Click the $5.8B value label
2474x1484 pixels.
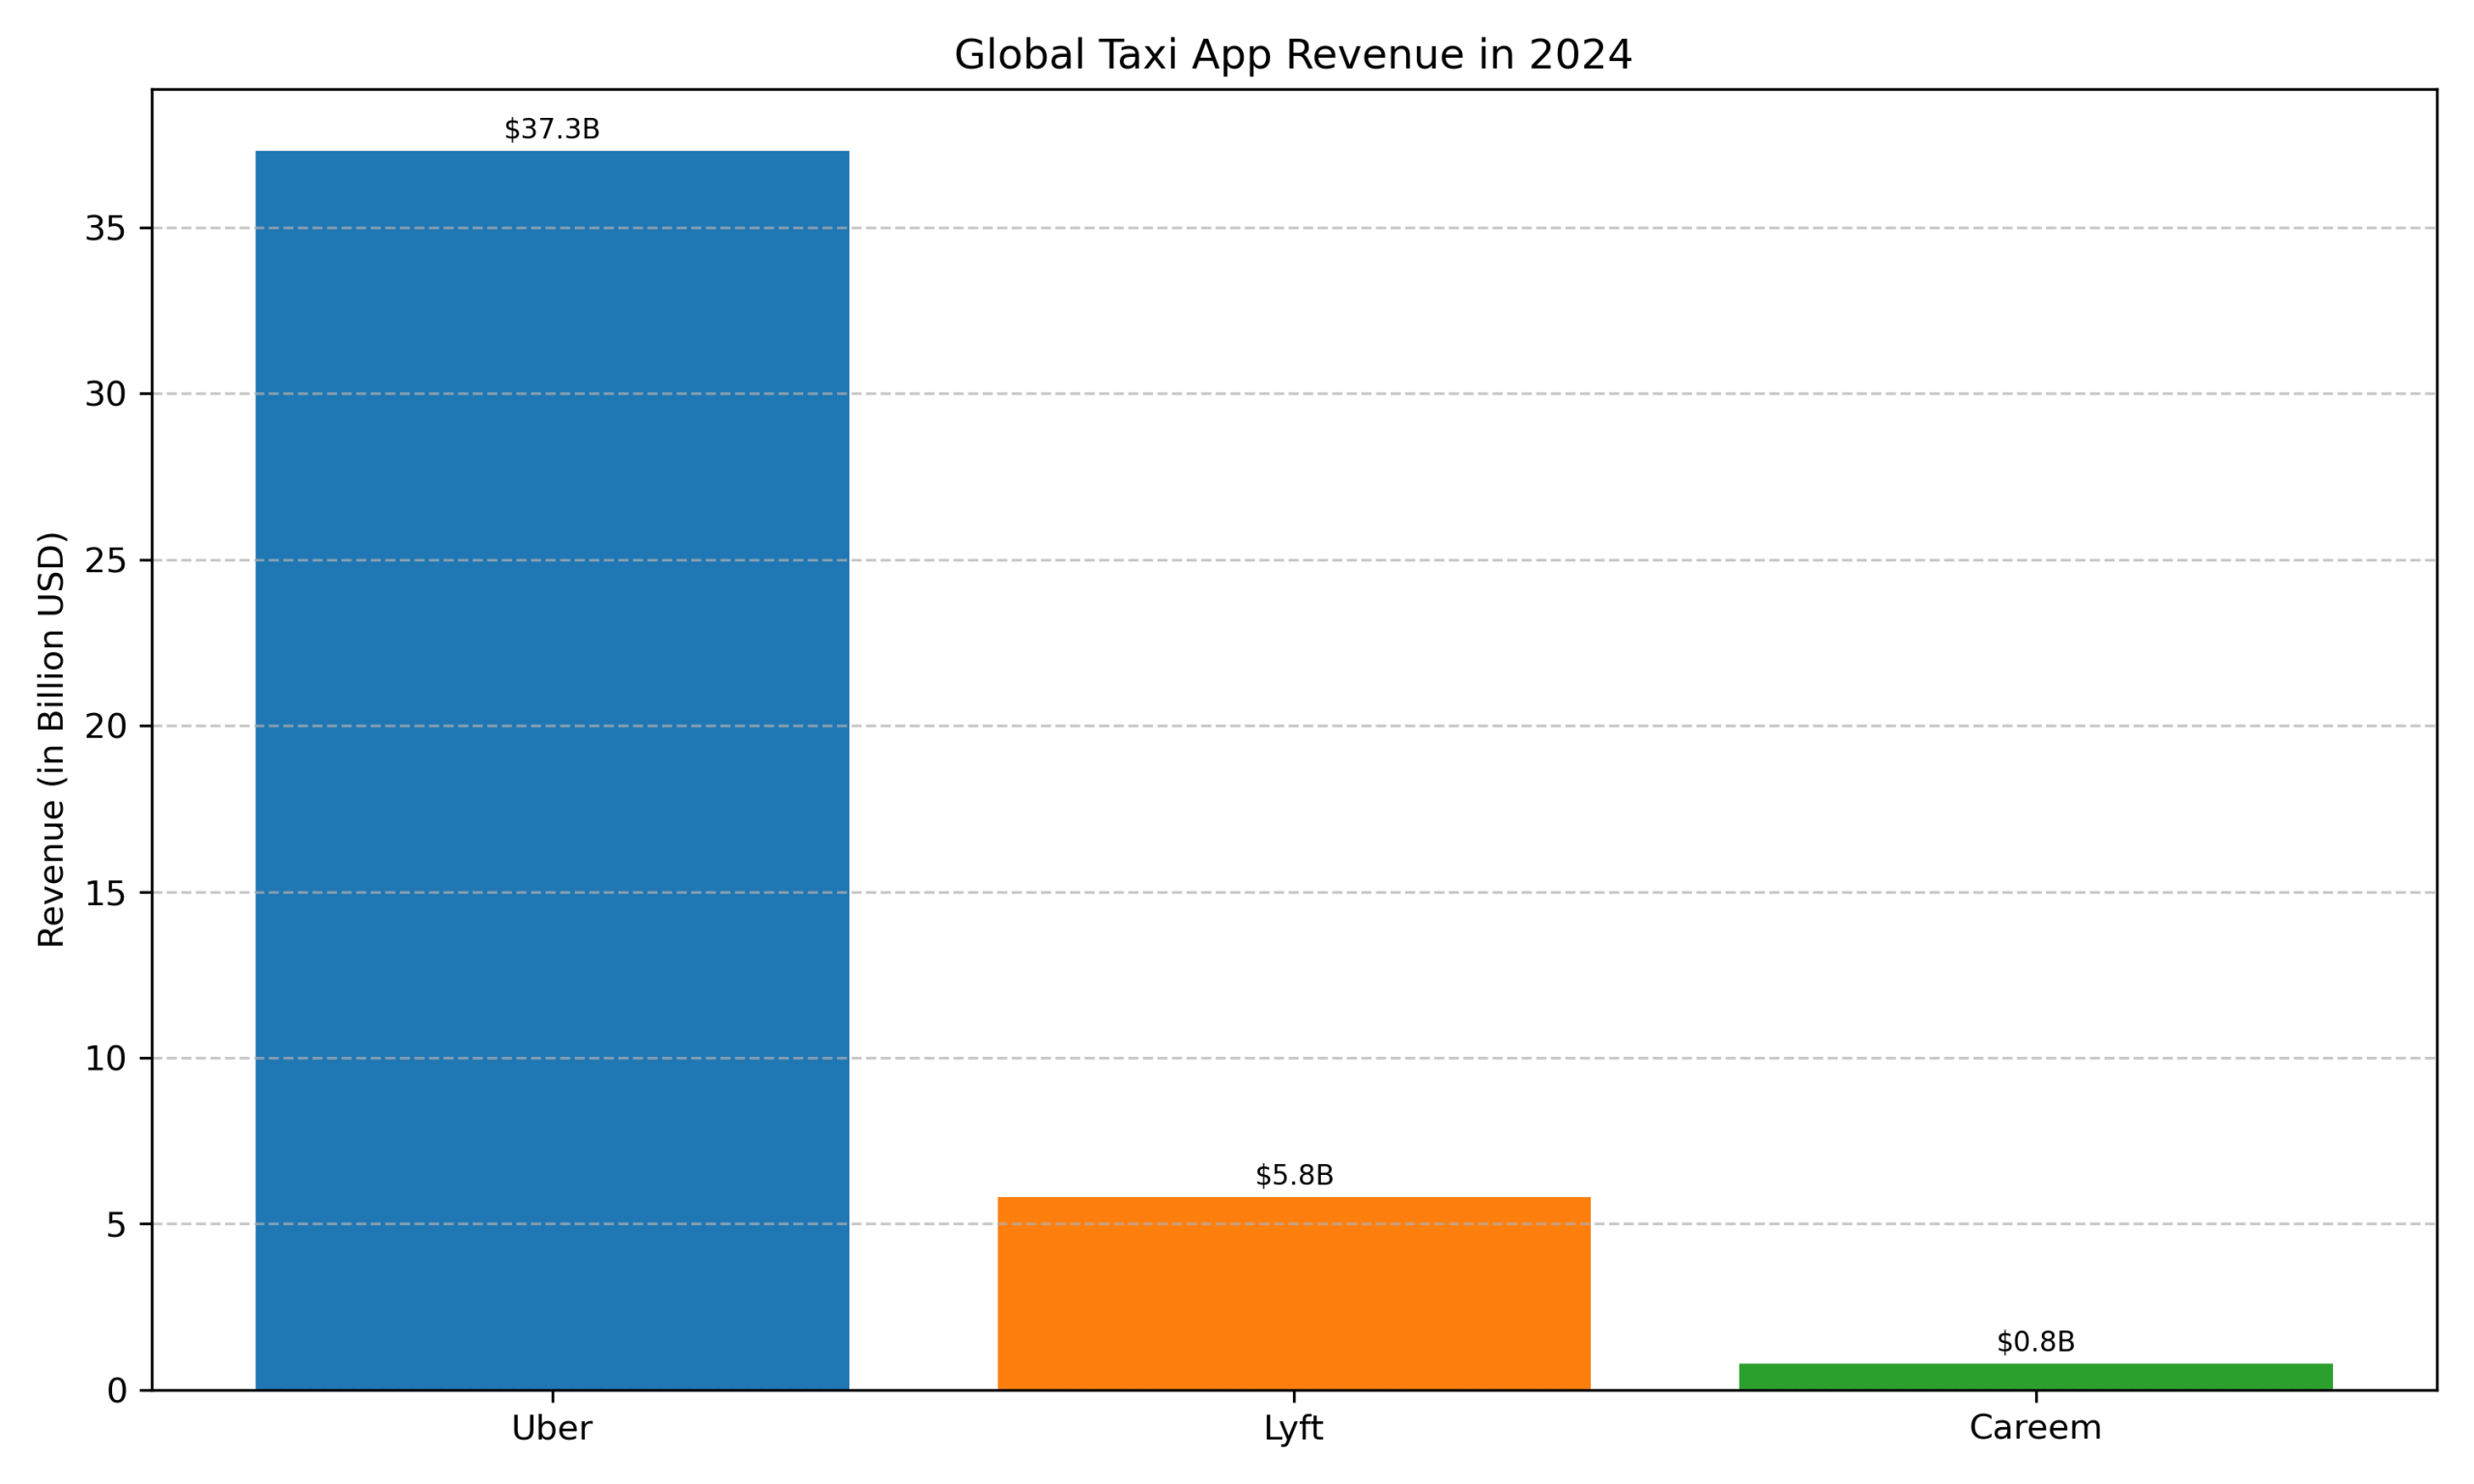click(1293, 1175)
